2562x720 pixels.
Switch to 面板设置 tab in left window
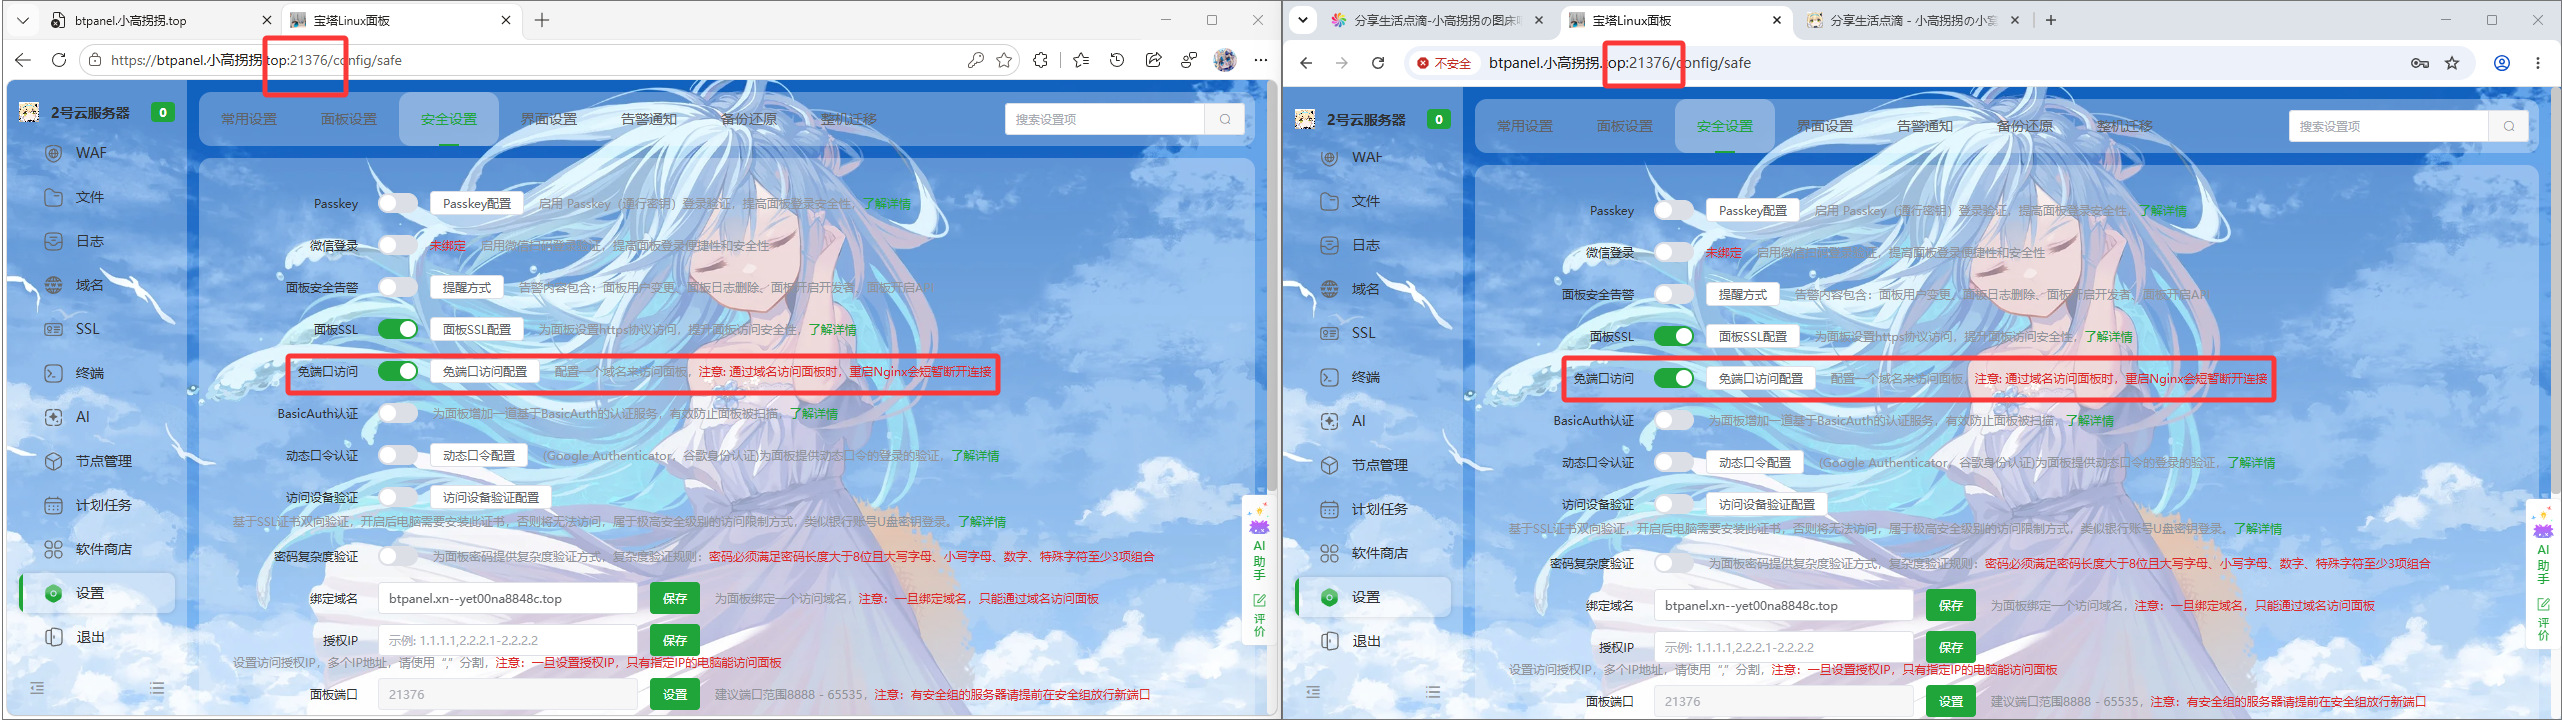[349, 119]
